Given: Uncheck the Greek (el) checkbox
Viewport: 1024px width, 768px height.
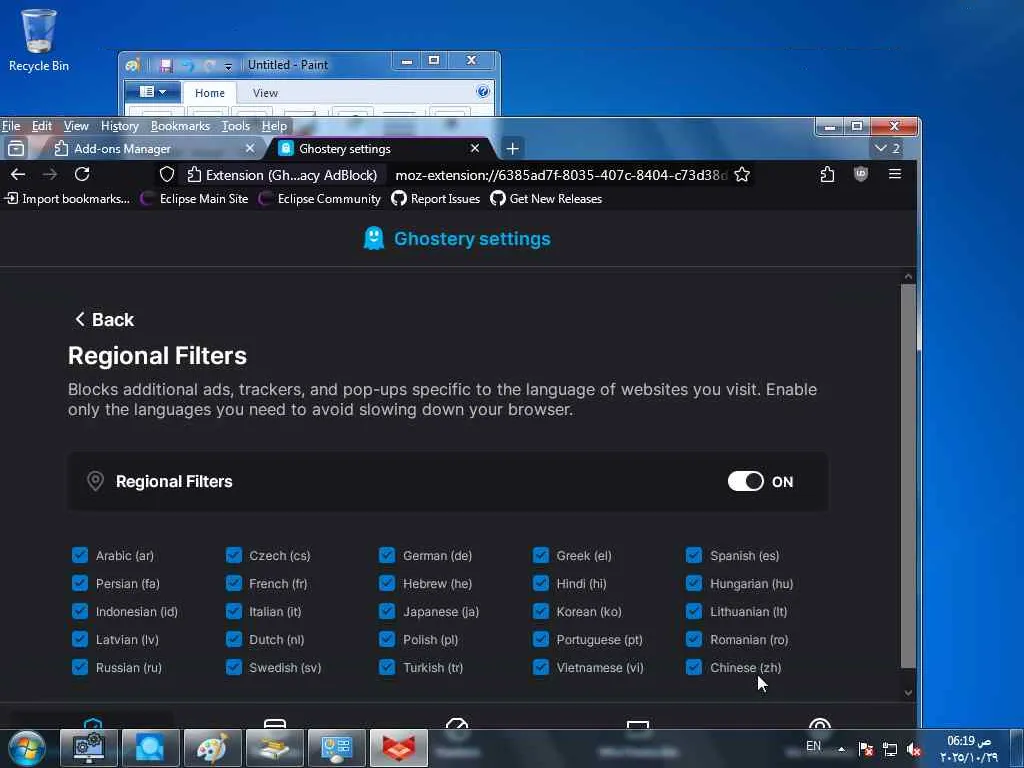Looking at the screenshot, I should pyautogui.click(x=541, y=555).
